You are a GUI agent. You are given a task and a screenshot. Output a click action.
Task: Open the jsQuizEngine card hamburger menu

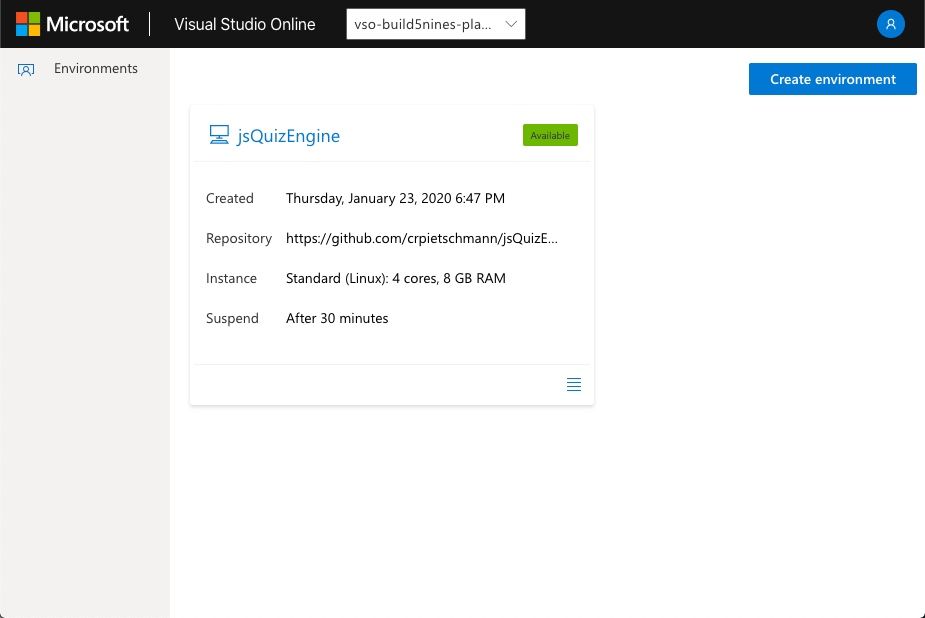(x=573, y=384)
